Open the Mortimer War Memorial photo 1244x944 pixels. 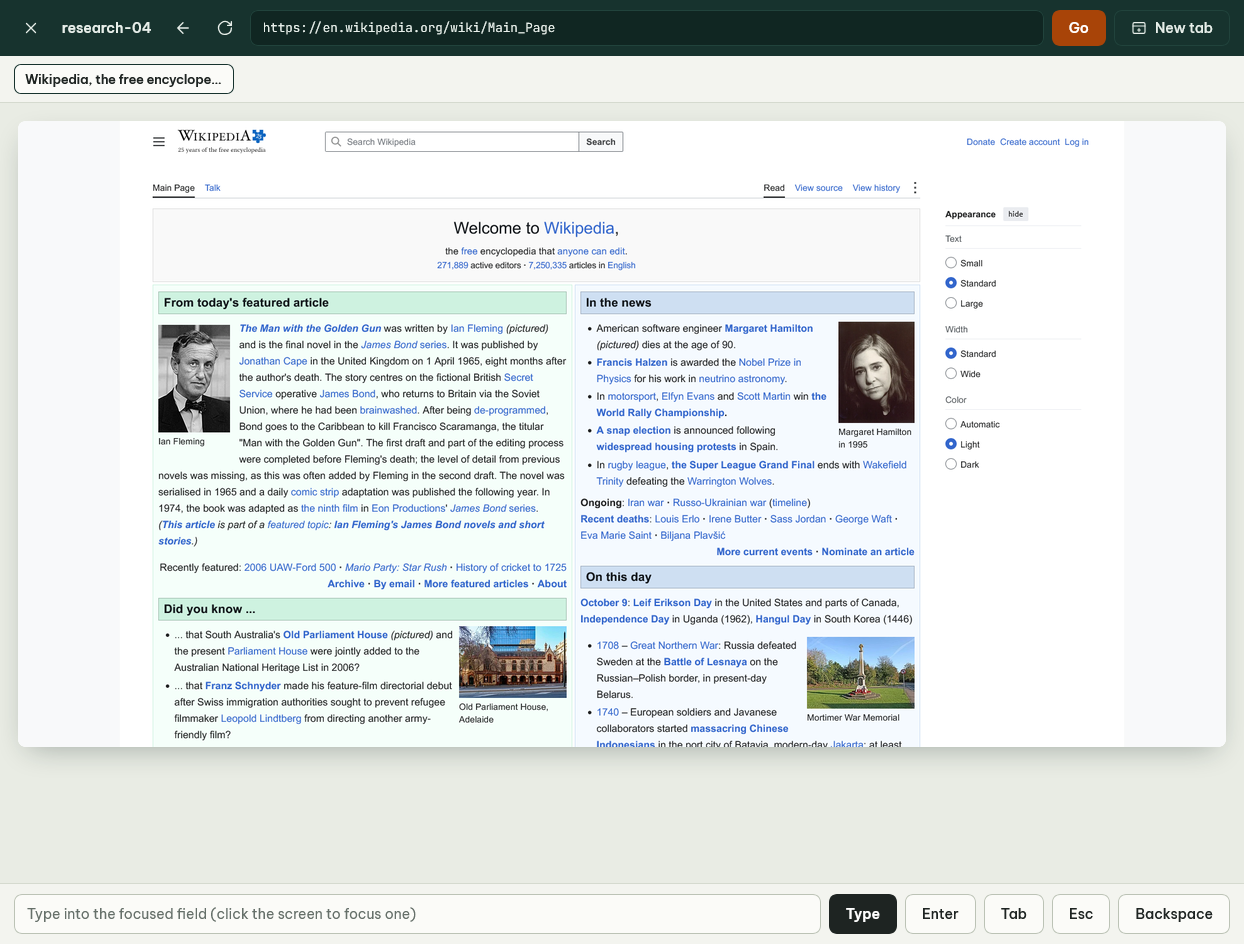pos(860,672)
